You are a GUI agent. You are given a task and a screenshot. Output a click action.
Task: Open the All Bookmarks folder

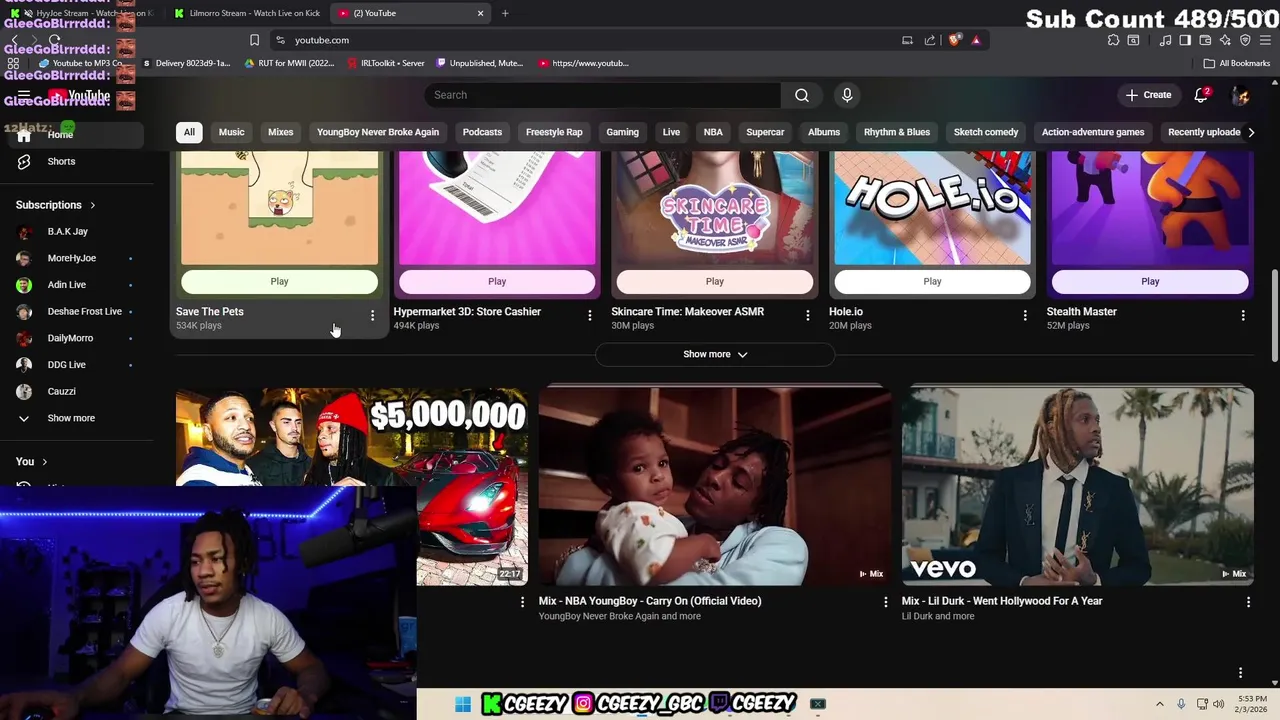(x=1237, y=63)
